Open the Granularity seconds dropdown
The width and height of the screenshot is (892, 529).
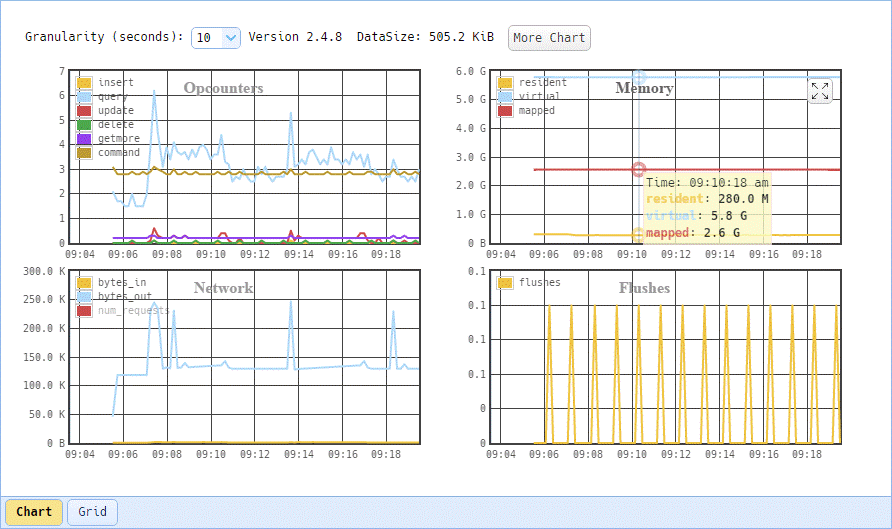[216, 38]
